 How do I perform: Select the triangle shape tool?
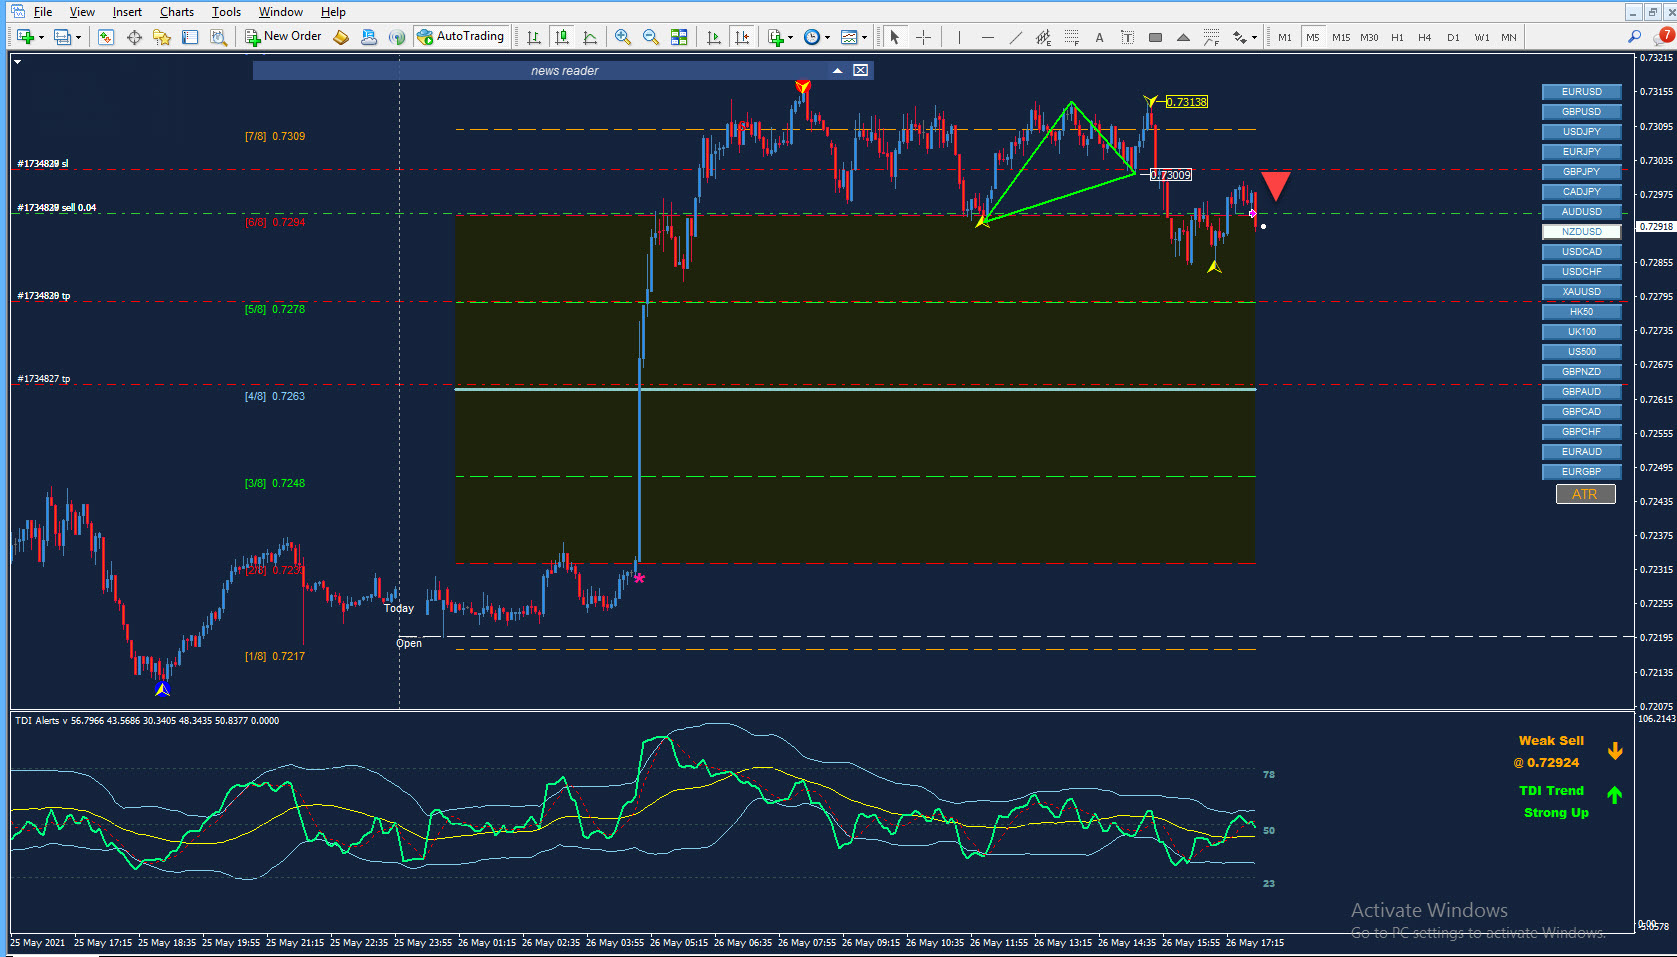point(1183,37)
